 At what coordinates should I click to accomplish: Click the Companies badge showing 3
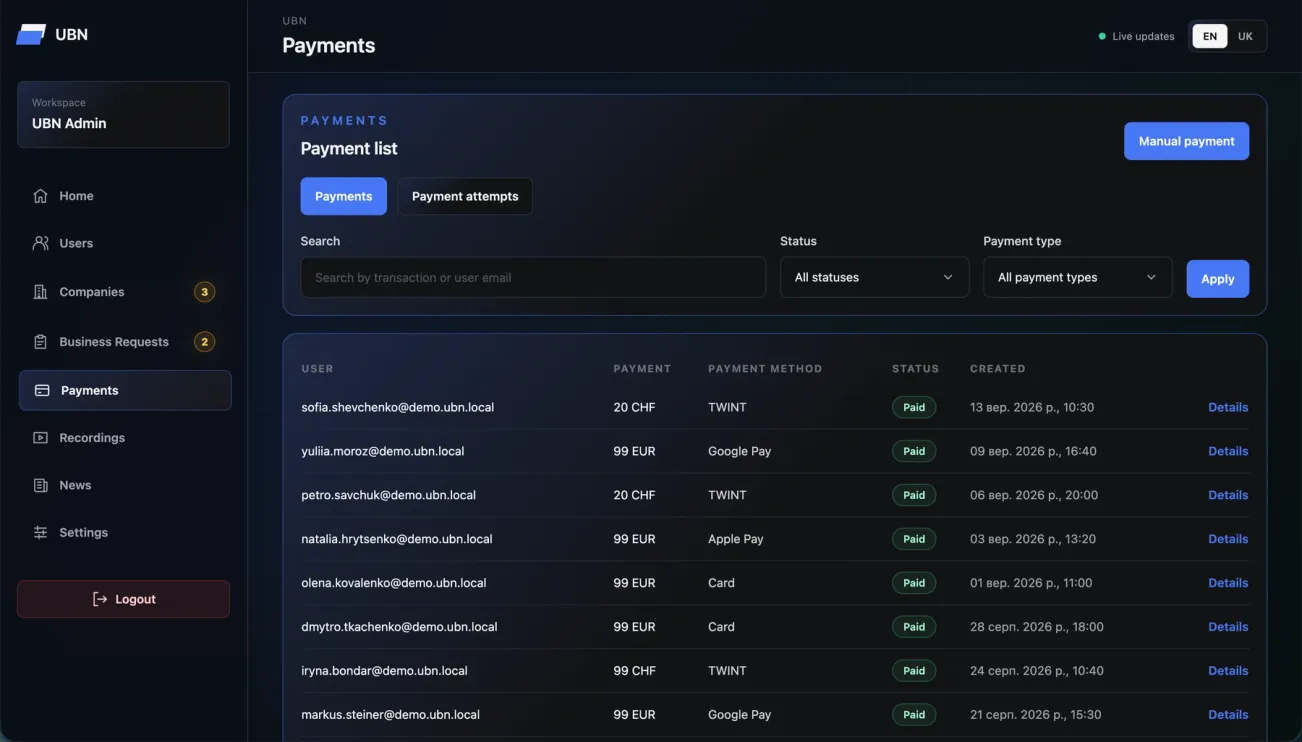(204, 292)
